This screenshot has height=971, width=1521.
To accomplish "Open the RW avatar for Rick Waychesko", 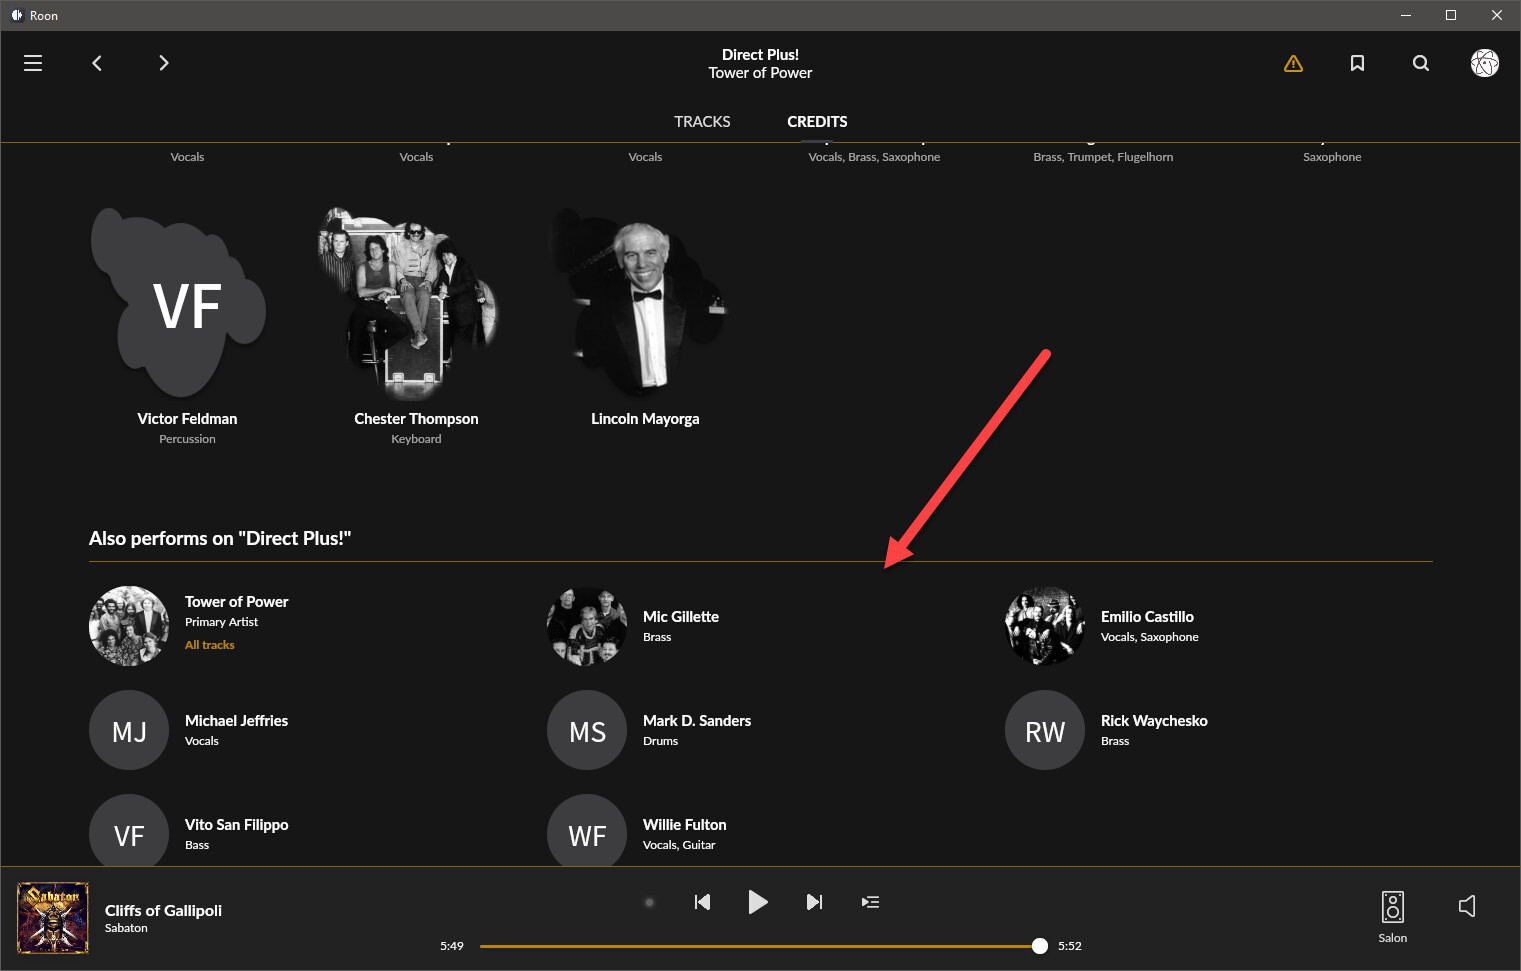I will (x=1045, y=730).
